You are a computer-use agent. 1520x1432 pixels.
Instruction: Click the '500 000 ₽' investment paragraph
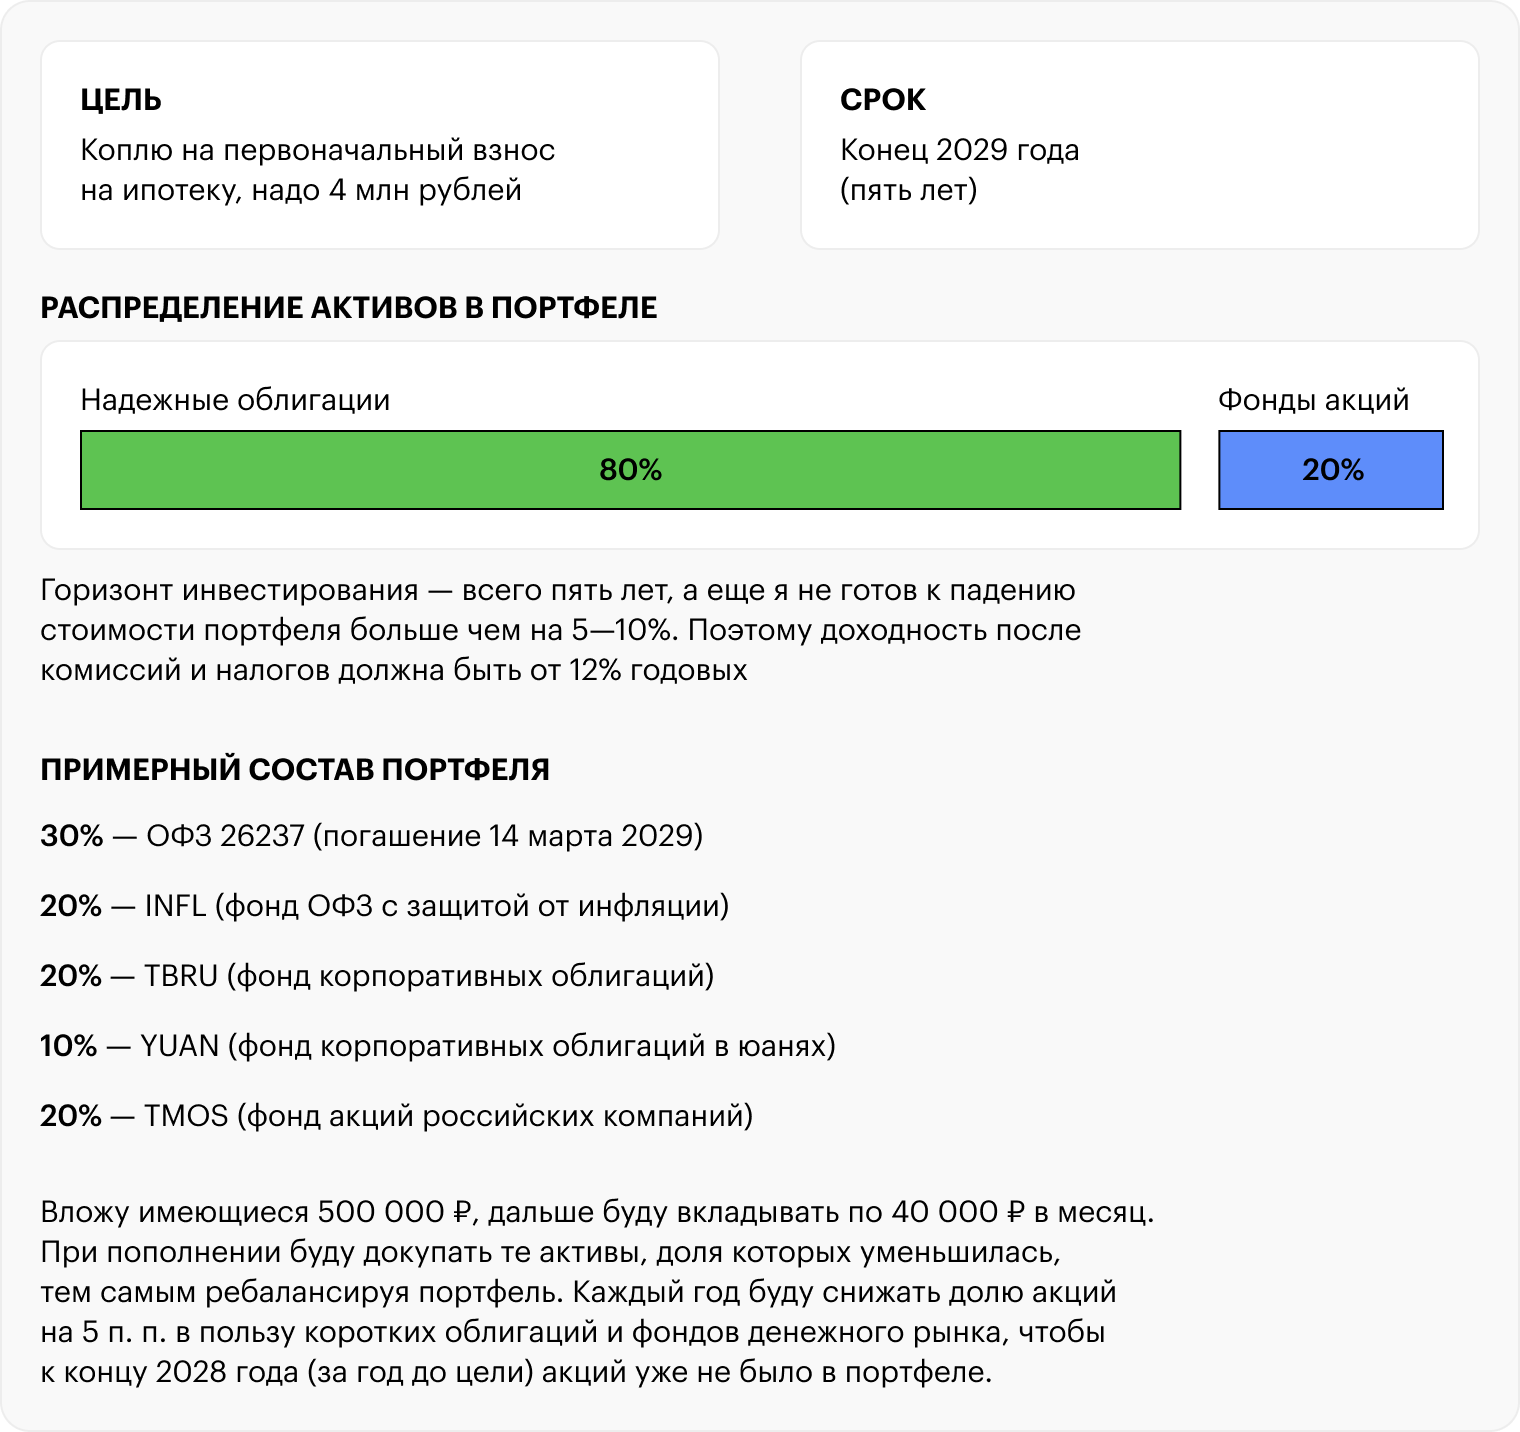pos(597,1292)
